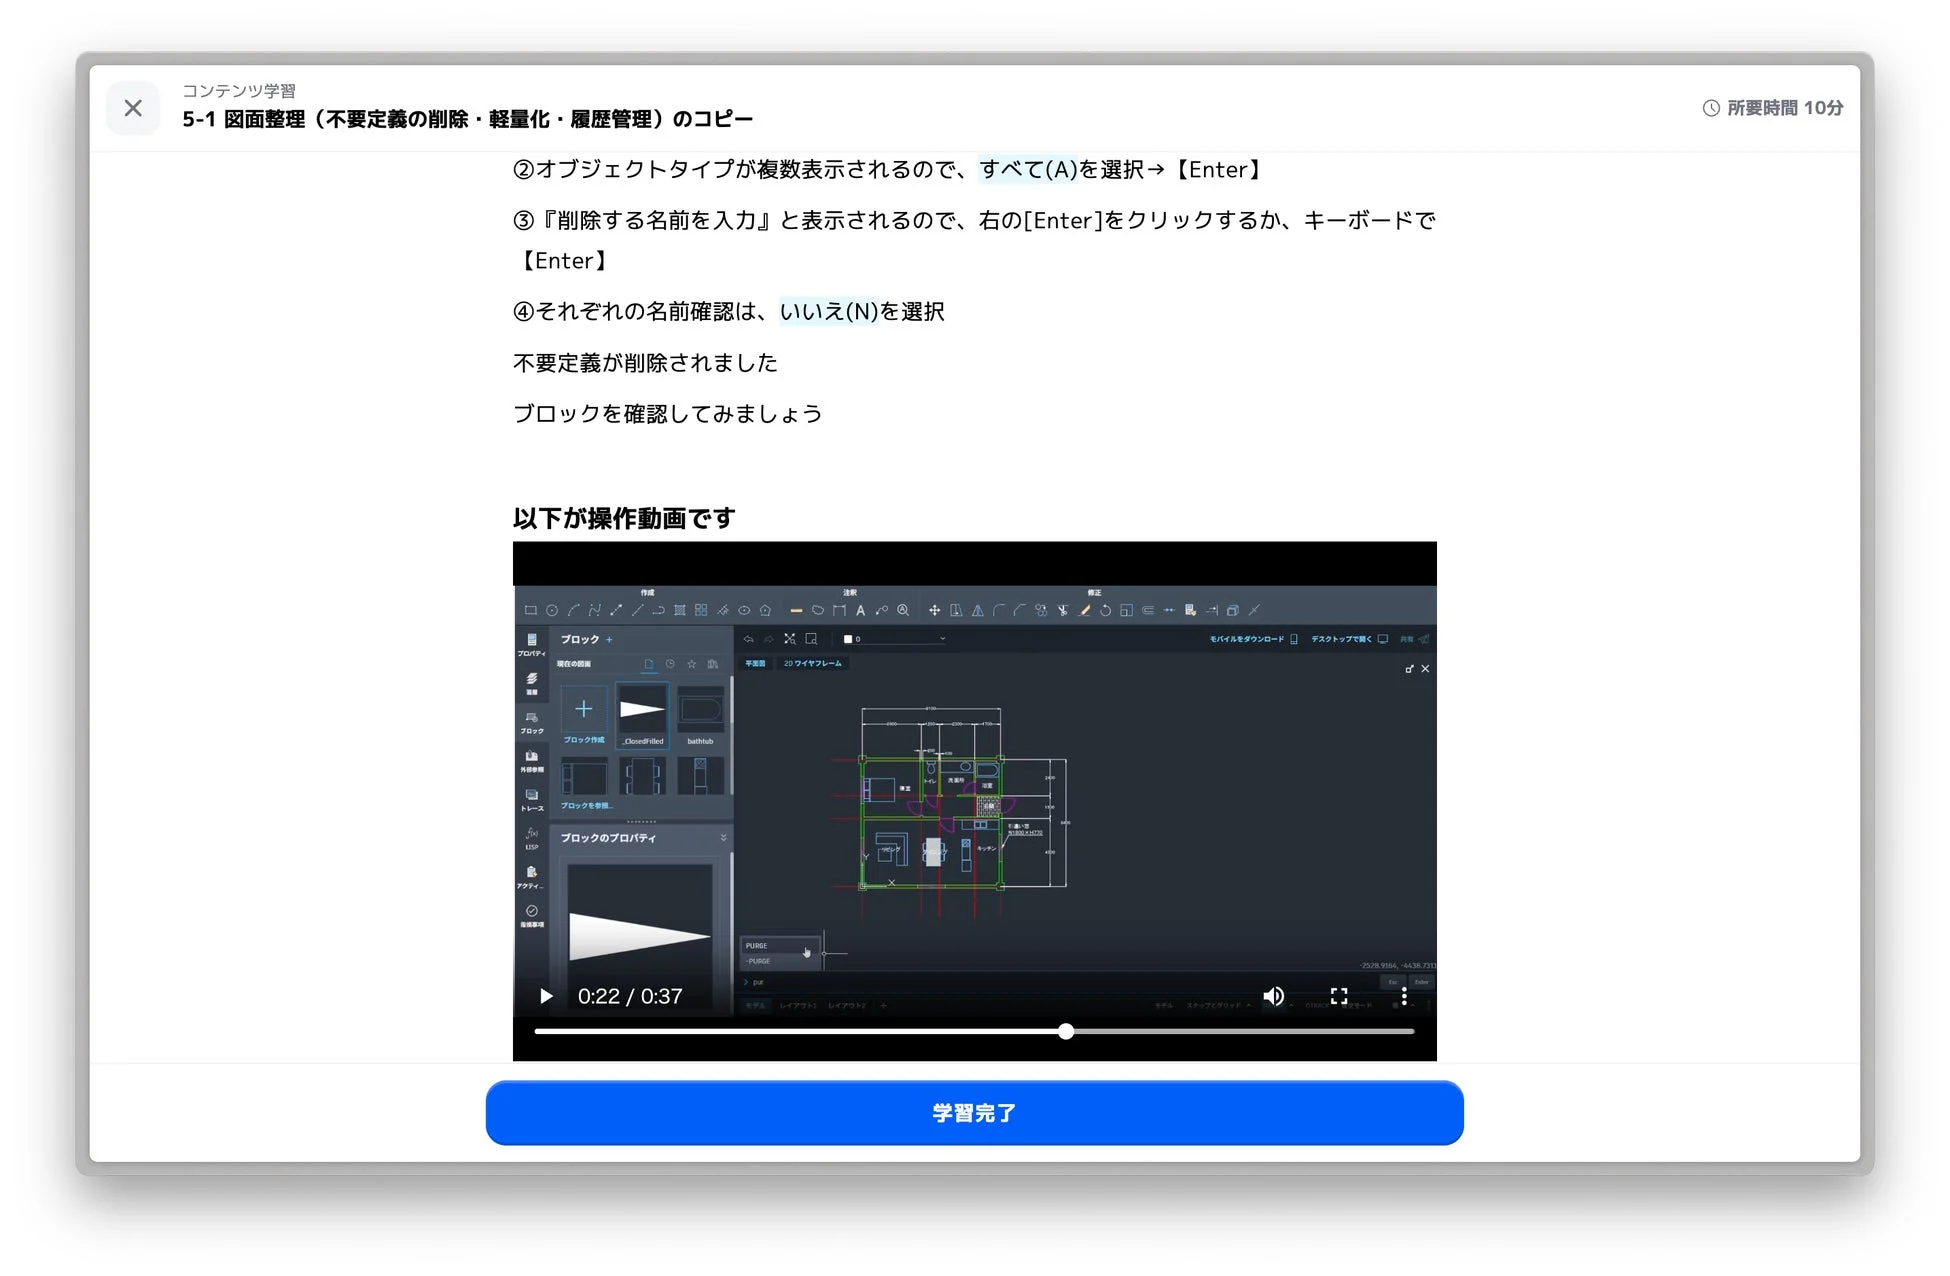Click the move tool in video toolbar
Image resolution: width=1950 pixels, height=1276 pixels.
(x=934, y=610)
